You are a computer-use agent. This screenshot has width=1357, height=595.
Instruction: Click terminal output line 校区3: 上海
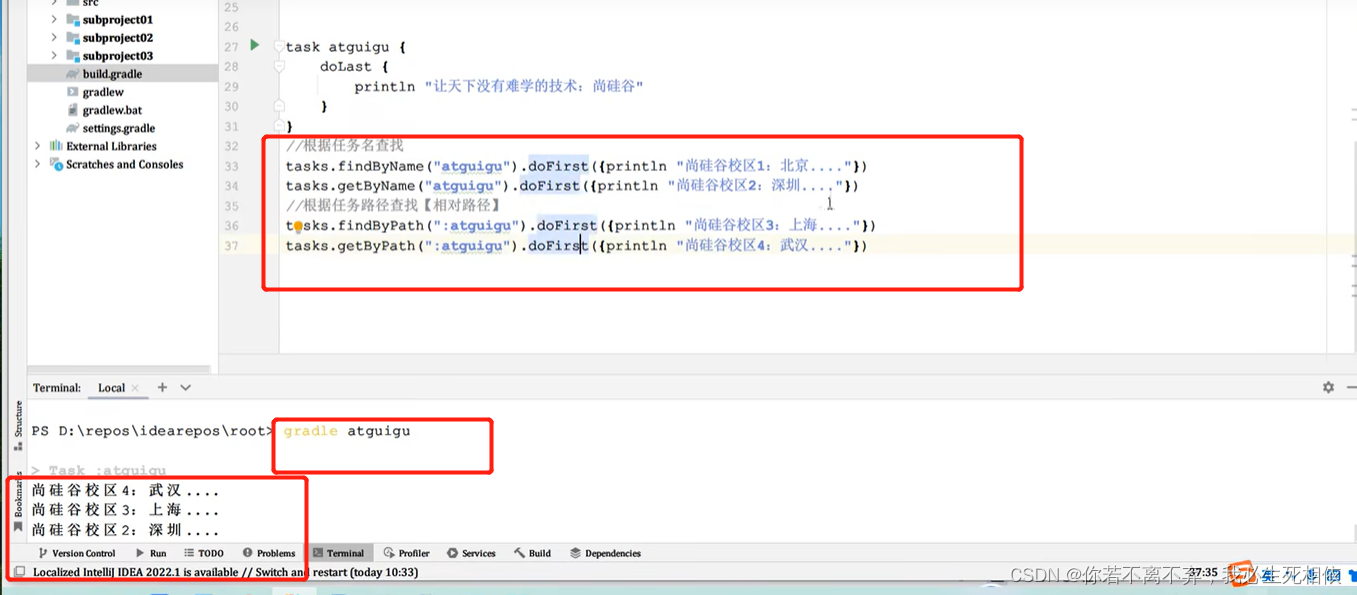pyautogui.click(x=125, y=510)
